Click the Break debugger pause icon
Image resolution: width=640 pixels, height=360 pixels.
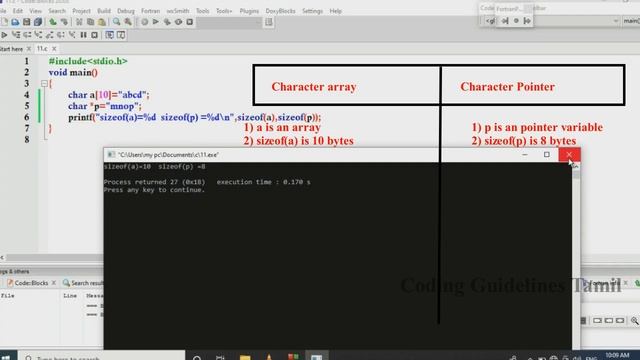(x=83, y=35)
